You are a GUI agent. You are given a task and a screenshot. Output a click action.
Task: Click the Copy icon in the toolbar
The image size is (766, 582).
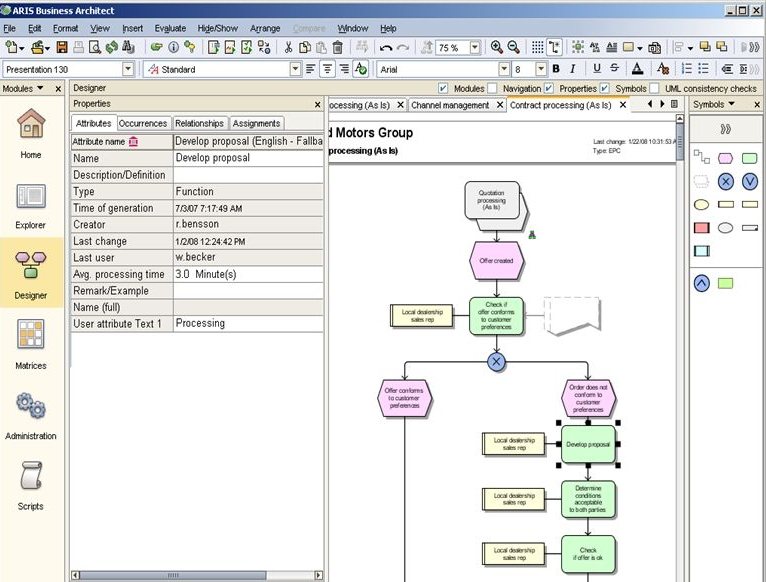(304, 47)
